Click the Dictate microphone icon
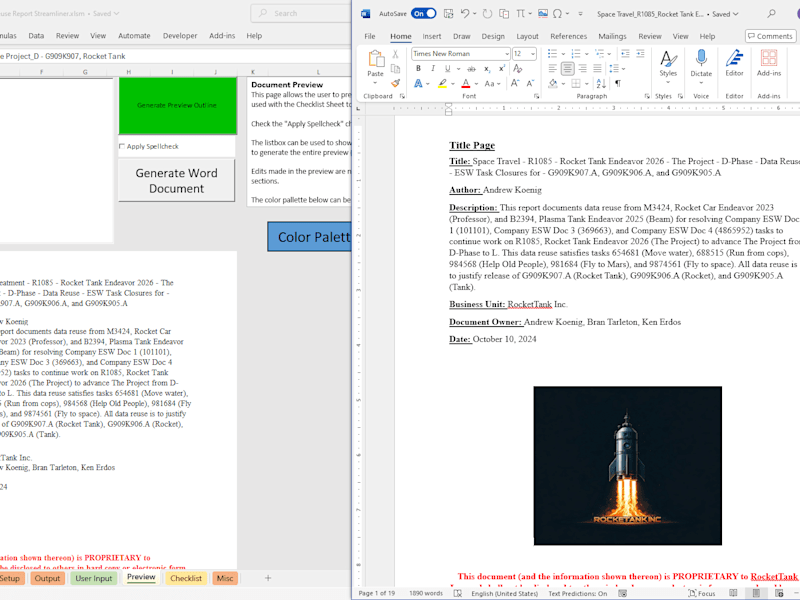 coord(701,58)
